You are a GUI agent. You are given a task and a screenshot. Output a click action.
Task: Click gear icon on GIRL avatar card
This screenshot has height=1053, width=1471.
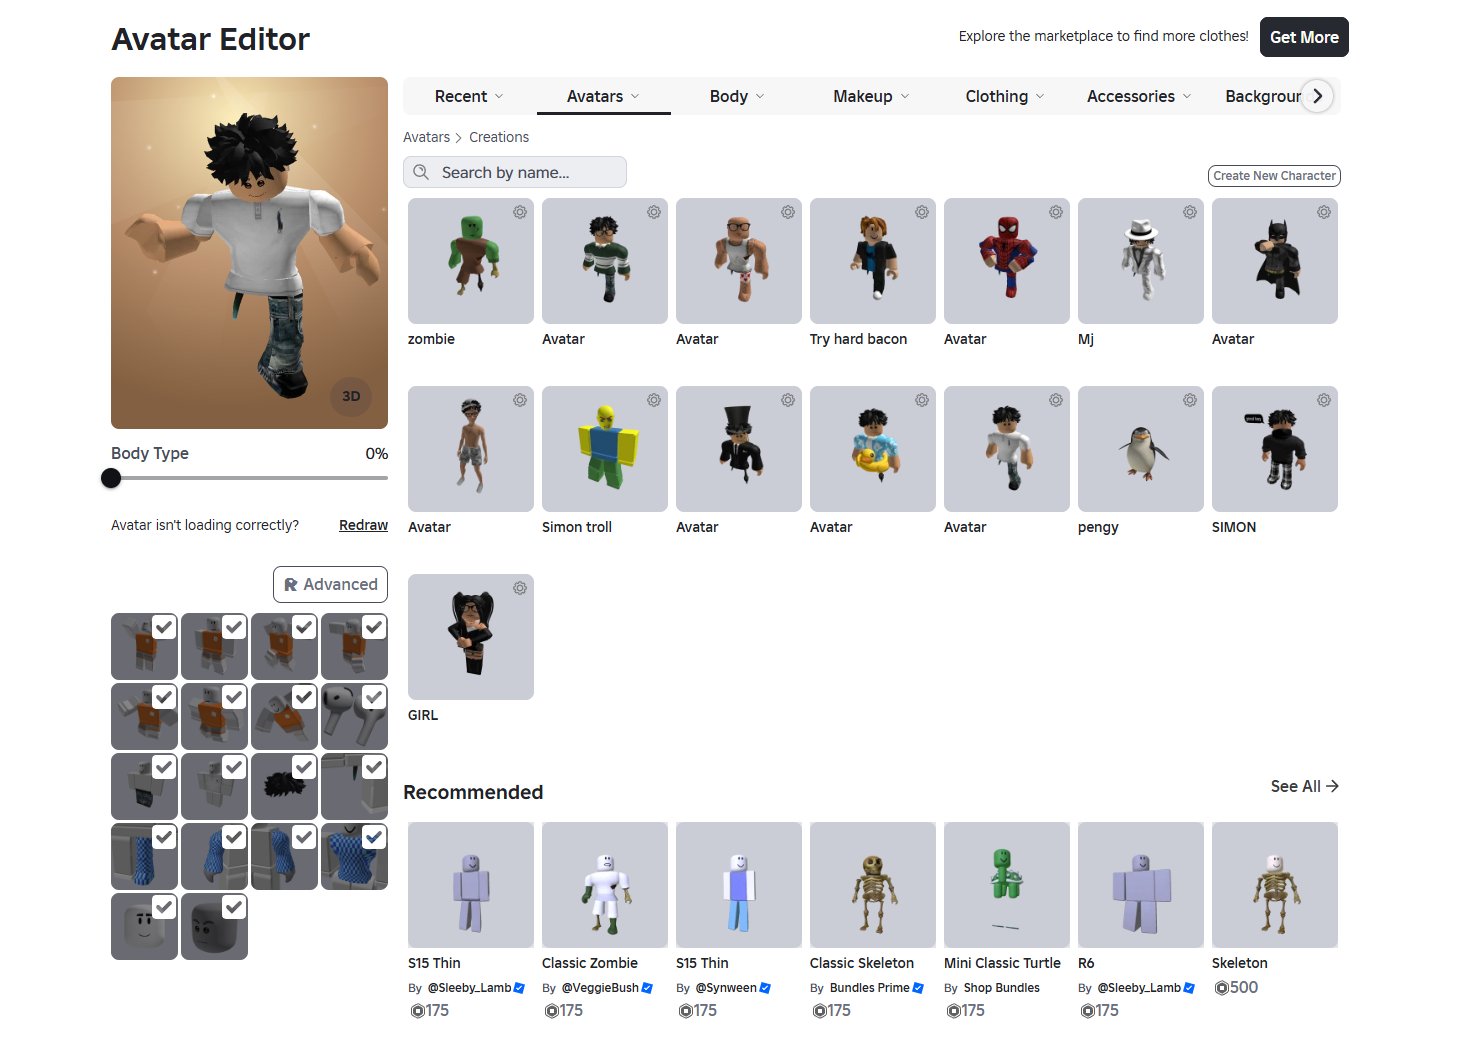tap(520, 588)
